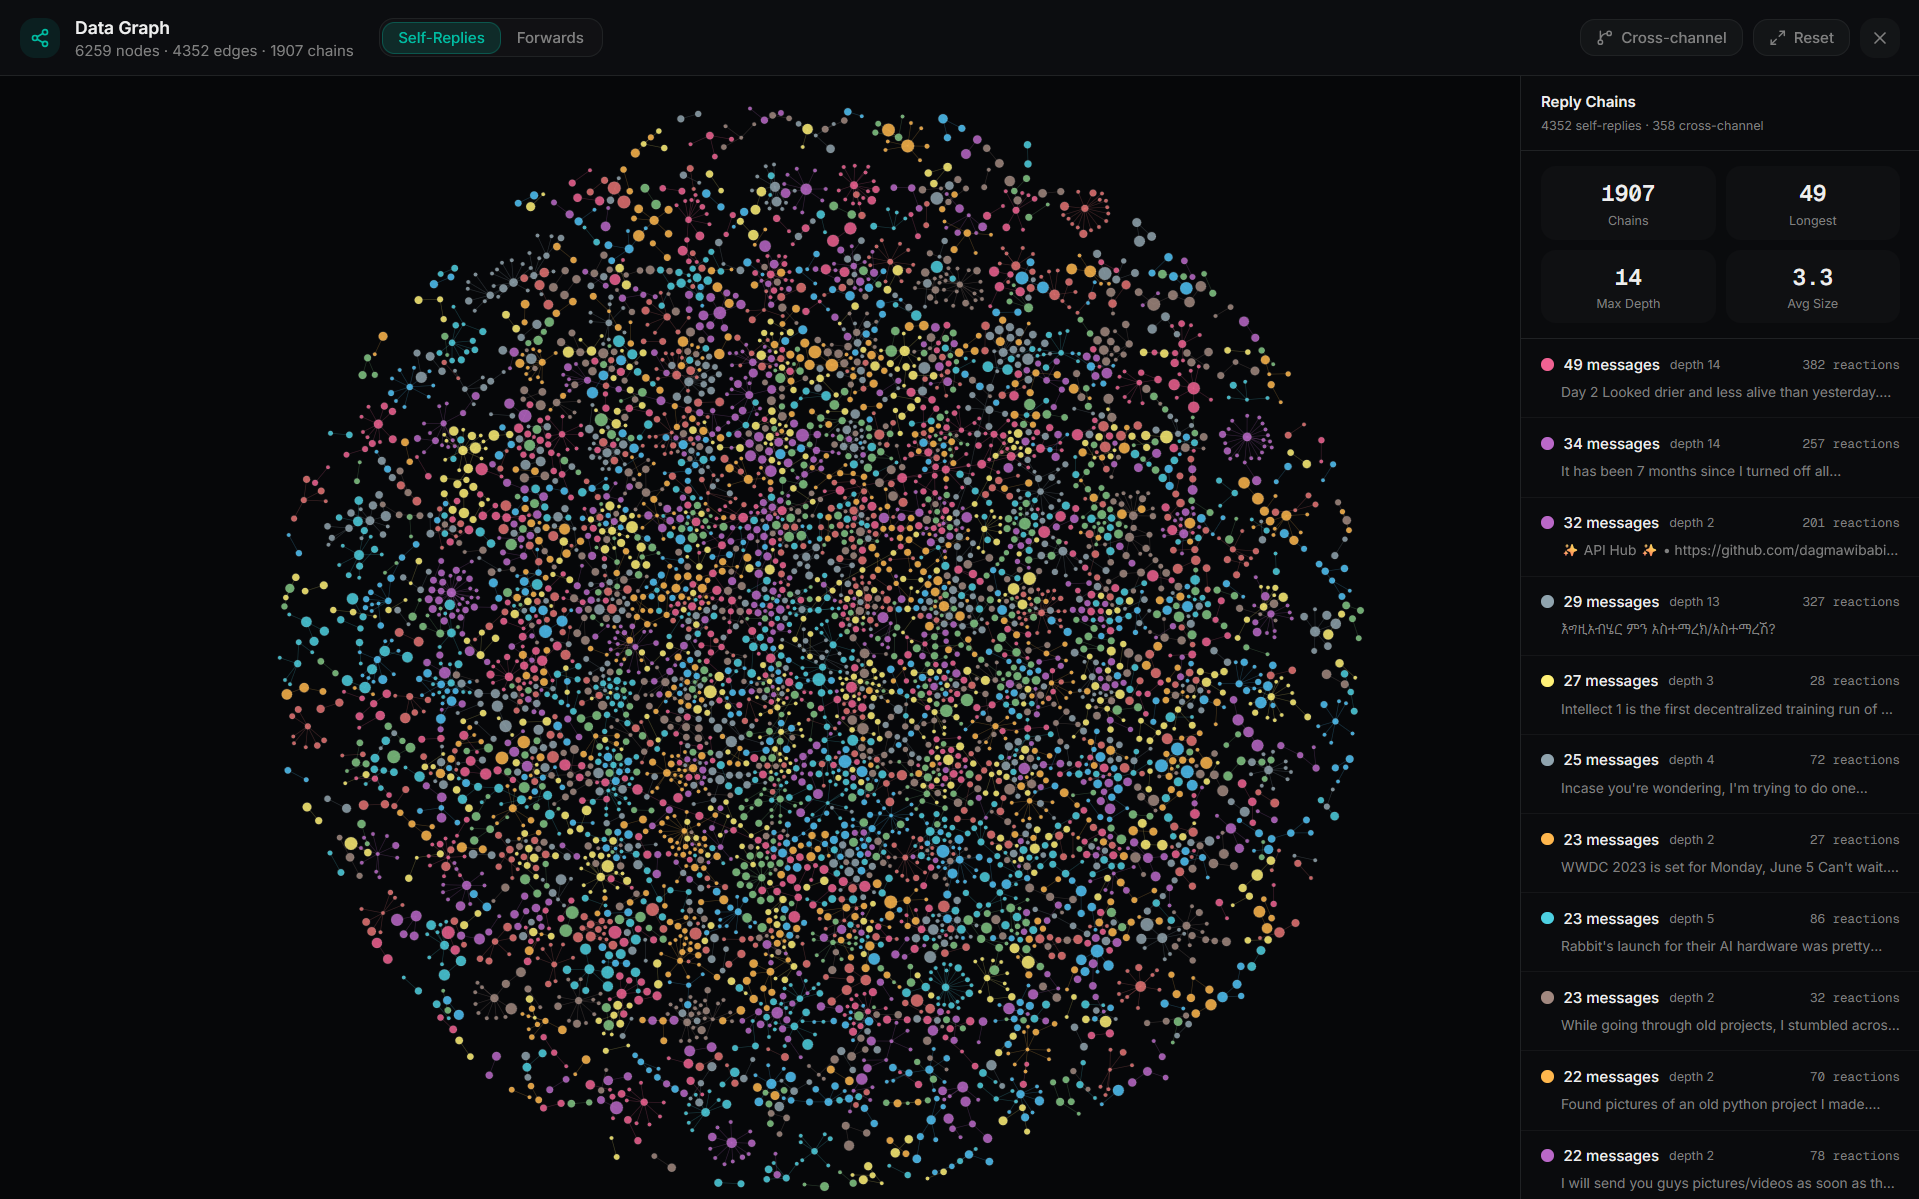Screen dimensions: 1919x1199
Task: Click the 1907 Chains stat card
Action: tap(1627, 204)
